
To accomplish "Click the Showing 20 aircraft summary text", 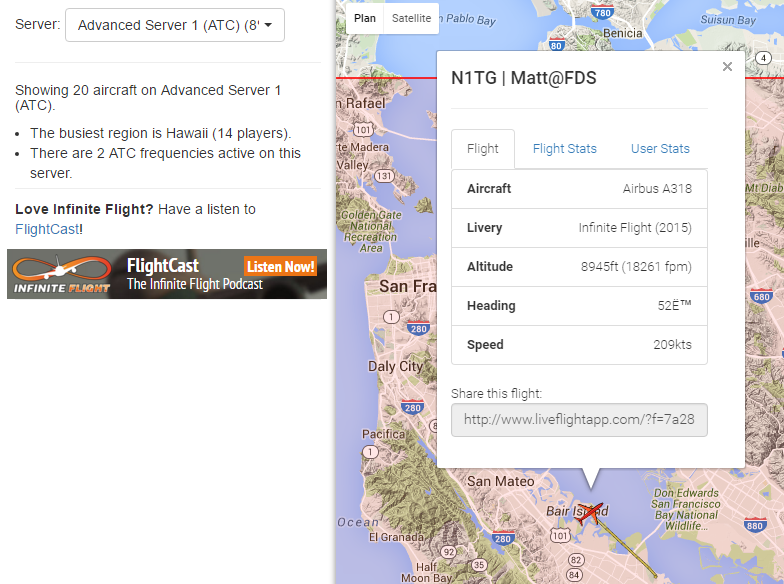I will click(x=148, y=98).
